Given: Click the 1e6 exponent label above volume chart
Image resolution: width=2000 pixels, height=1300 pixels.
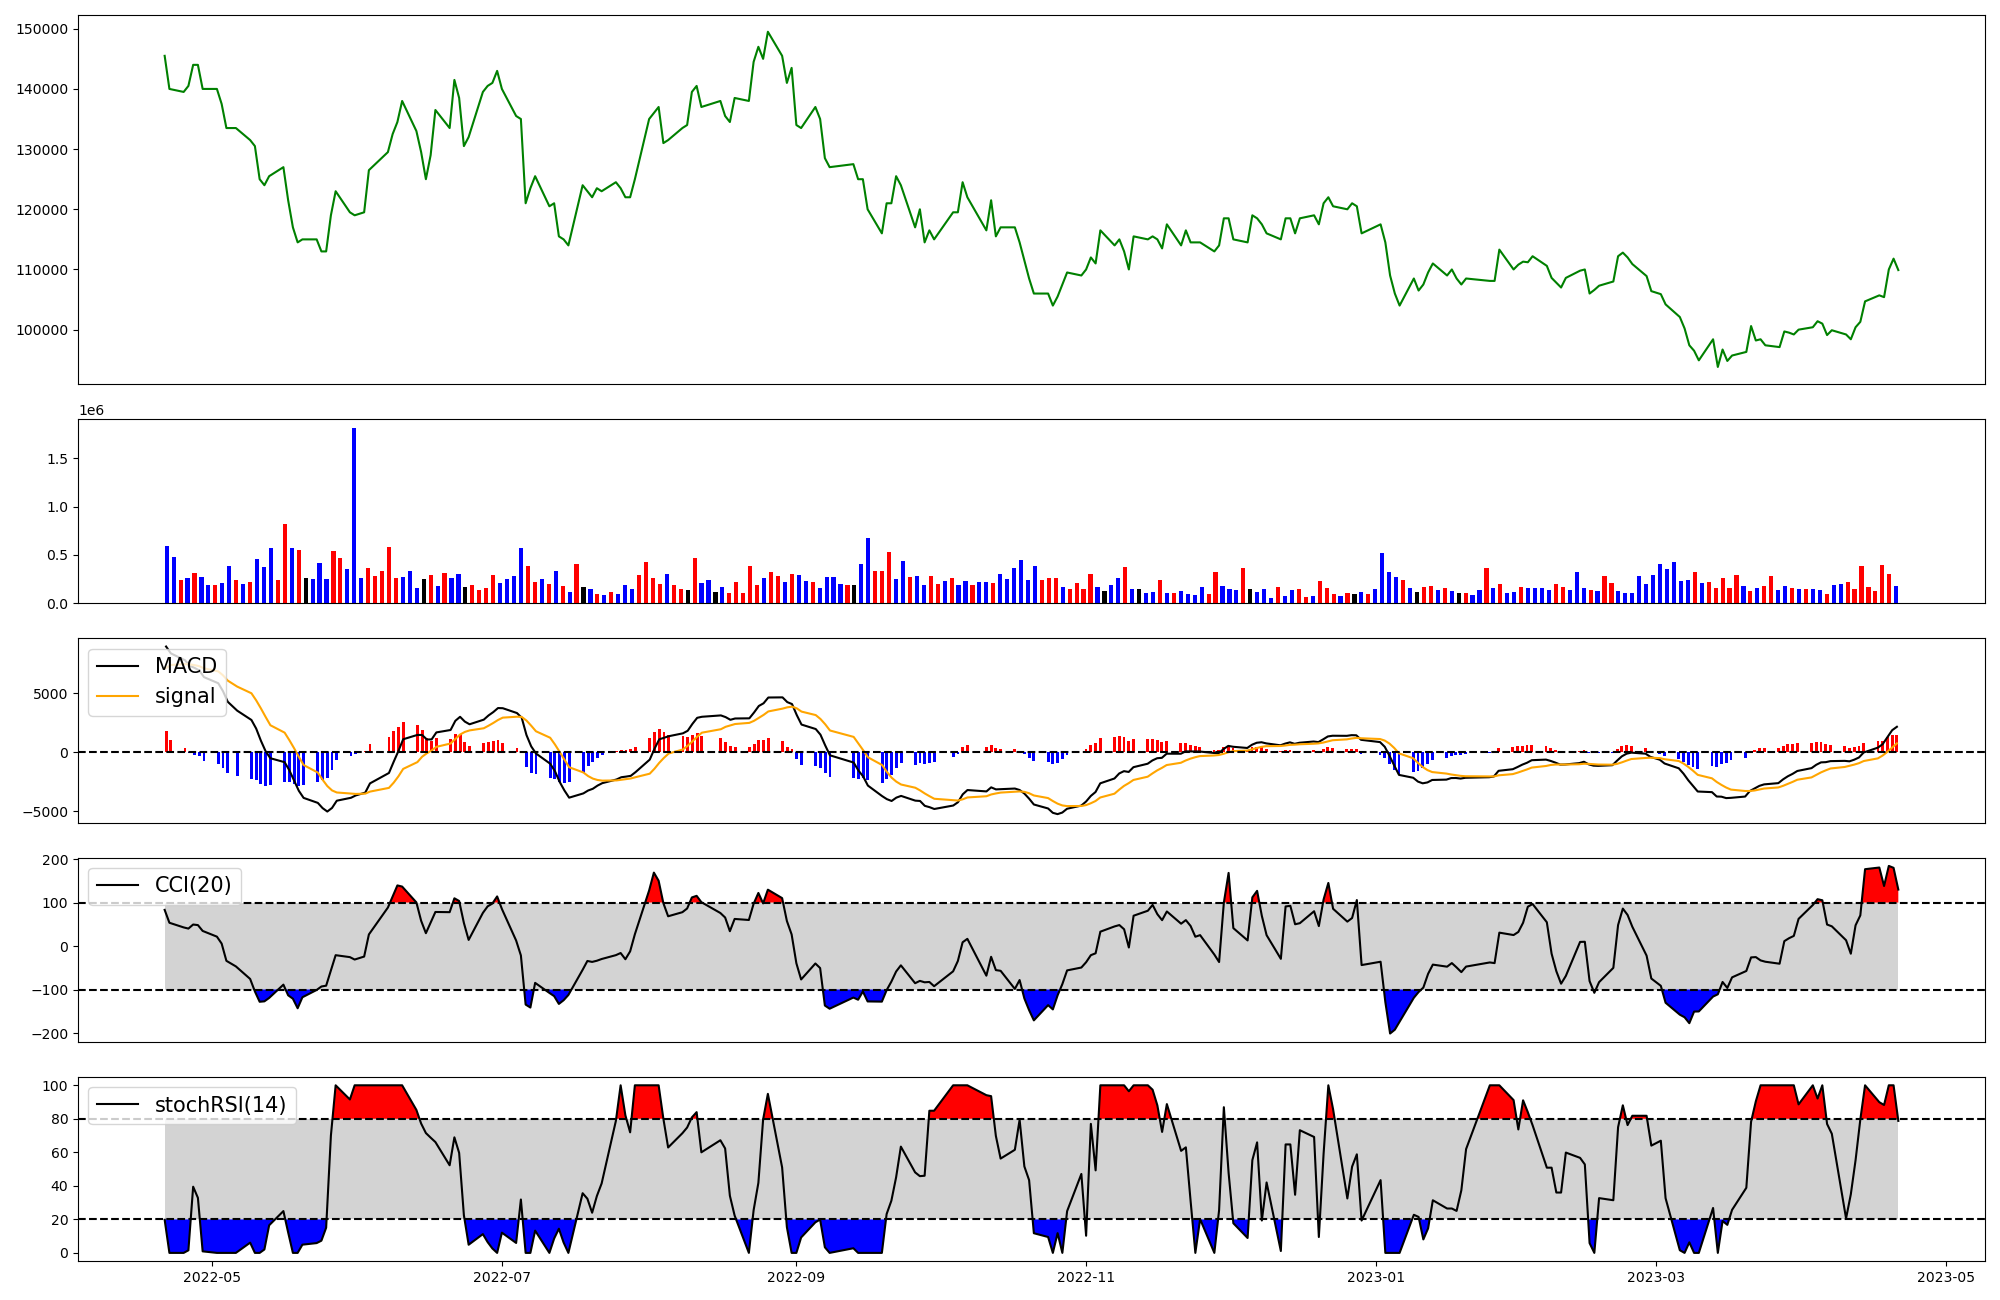Looking at the screenshot, I should (91, 411).
